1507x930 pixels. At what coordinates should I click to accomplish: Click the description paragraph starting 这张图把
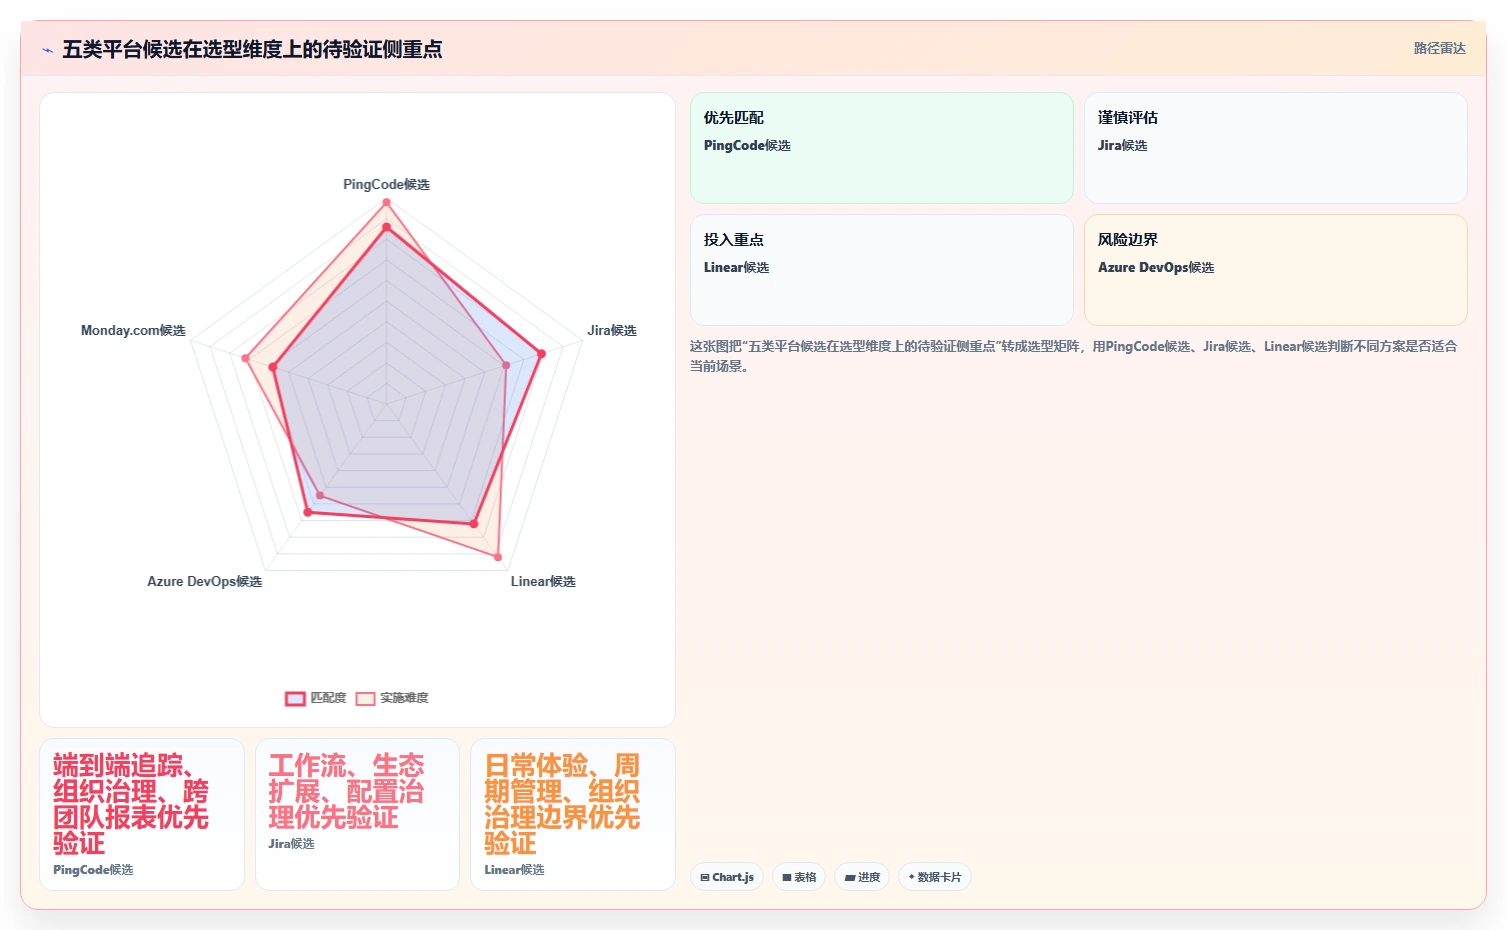tap(1074, 356)
